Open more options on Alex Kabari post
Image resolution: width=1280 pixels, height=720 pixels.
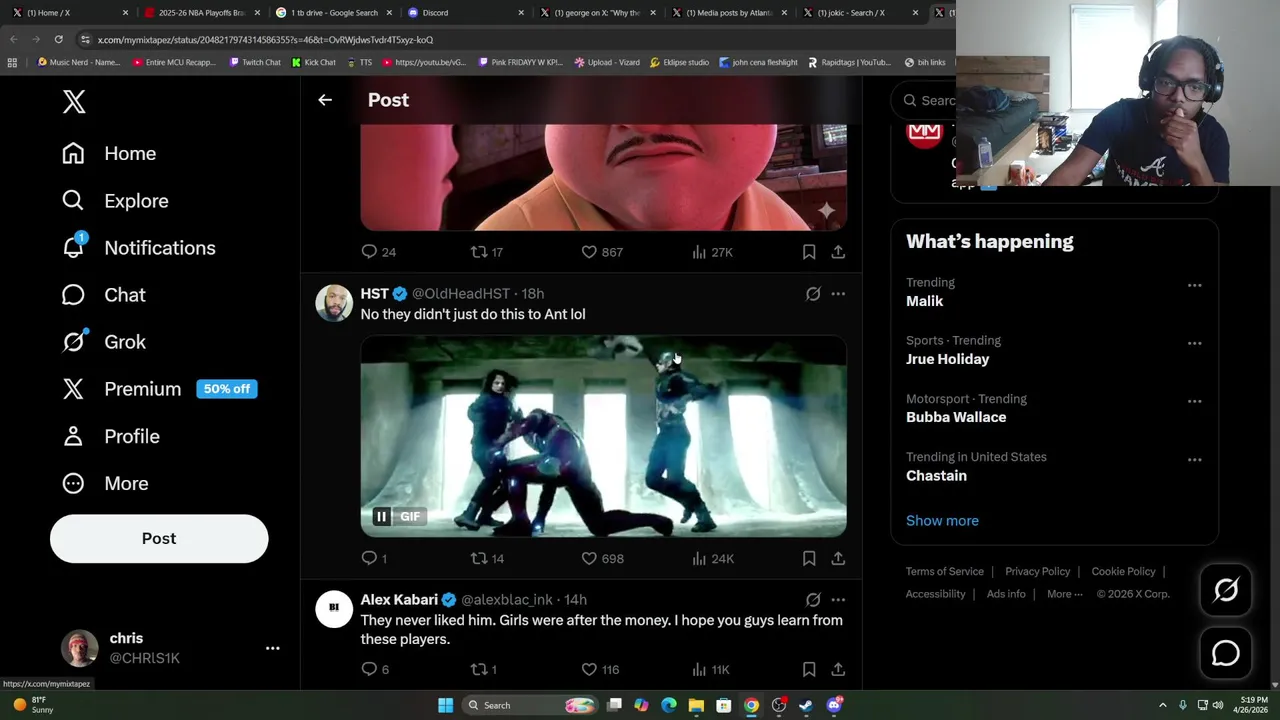pos(838,600)
